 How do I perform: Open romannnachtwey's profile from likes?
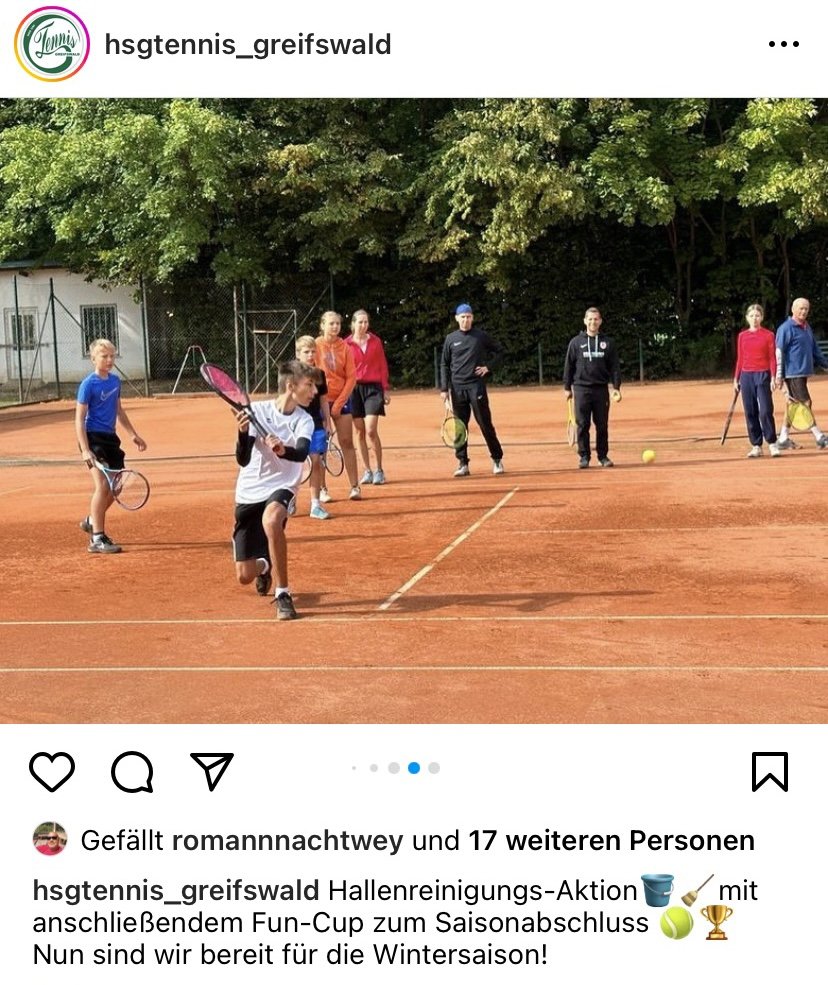point(288,841)
